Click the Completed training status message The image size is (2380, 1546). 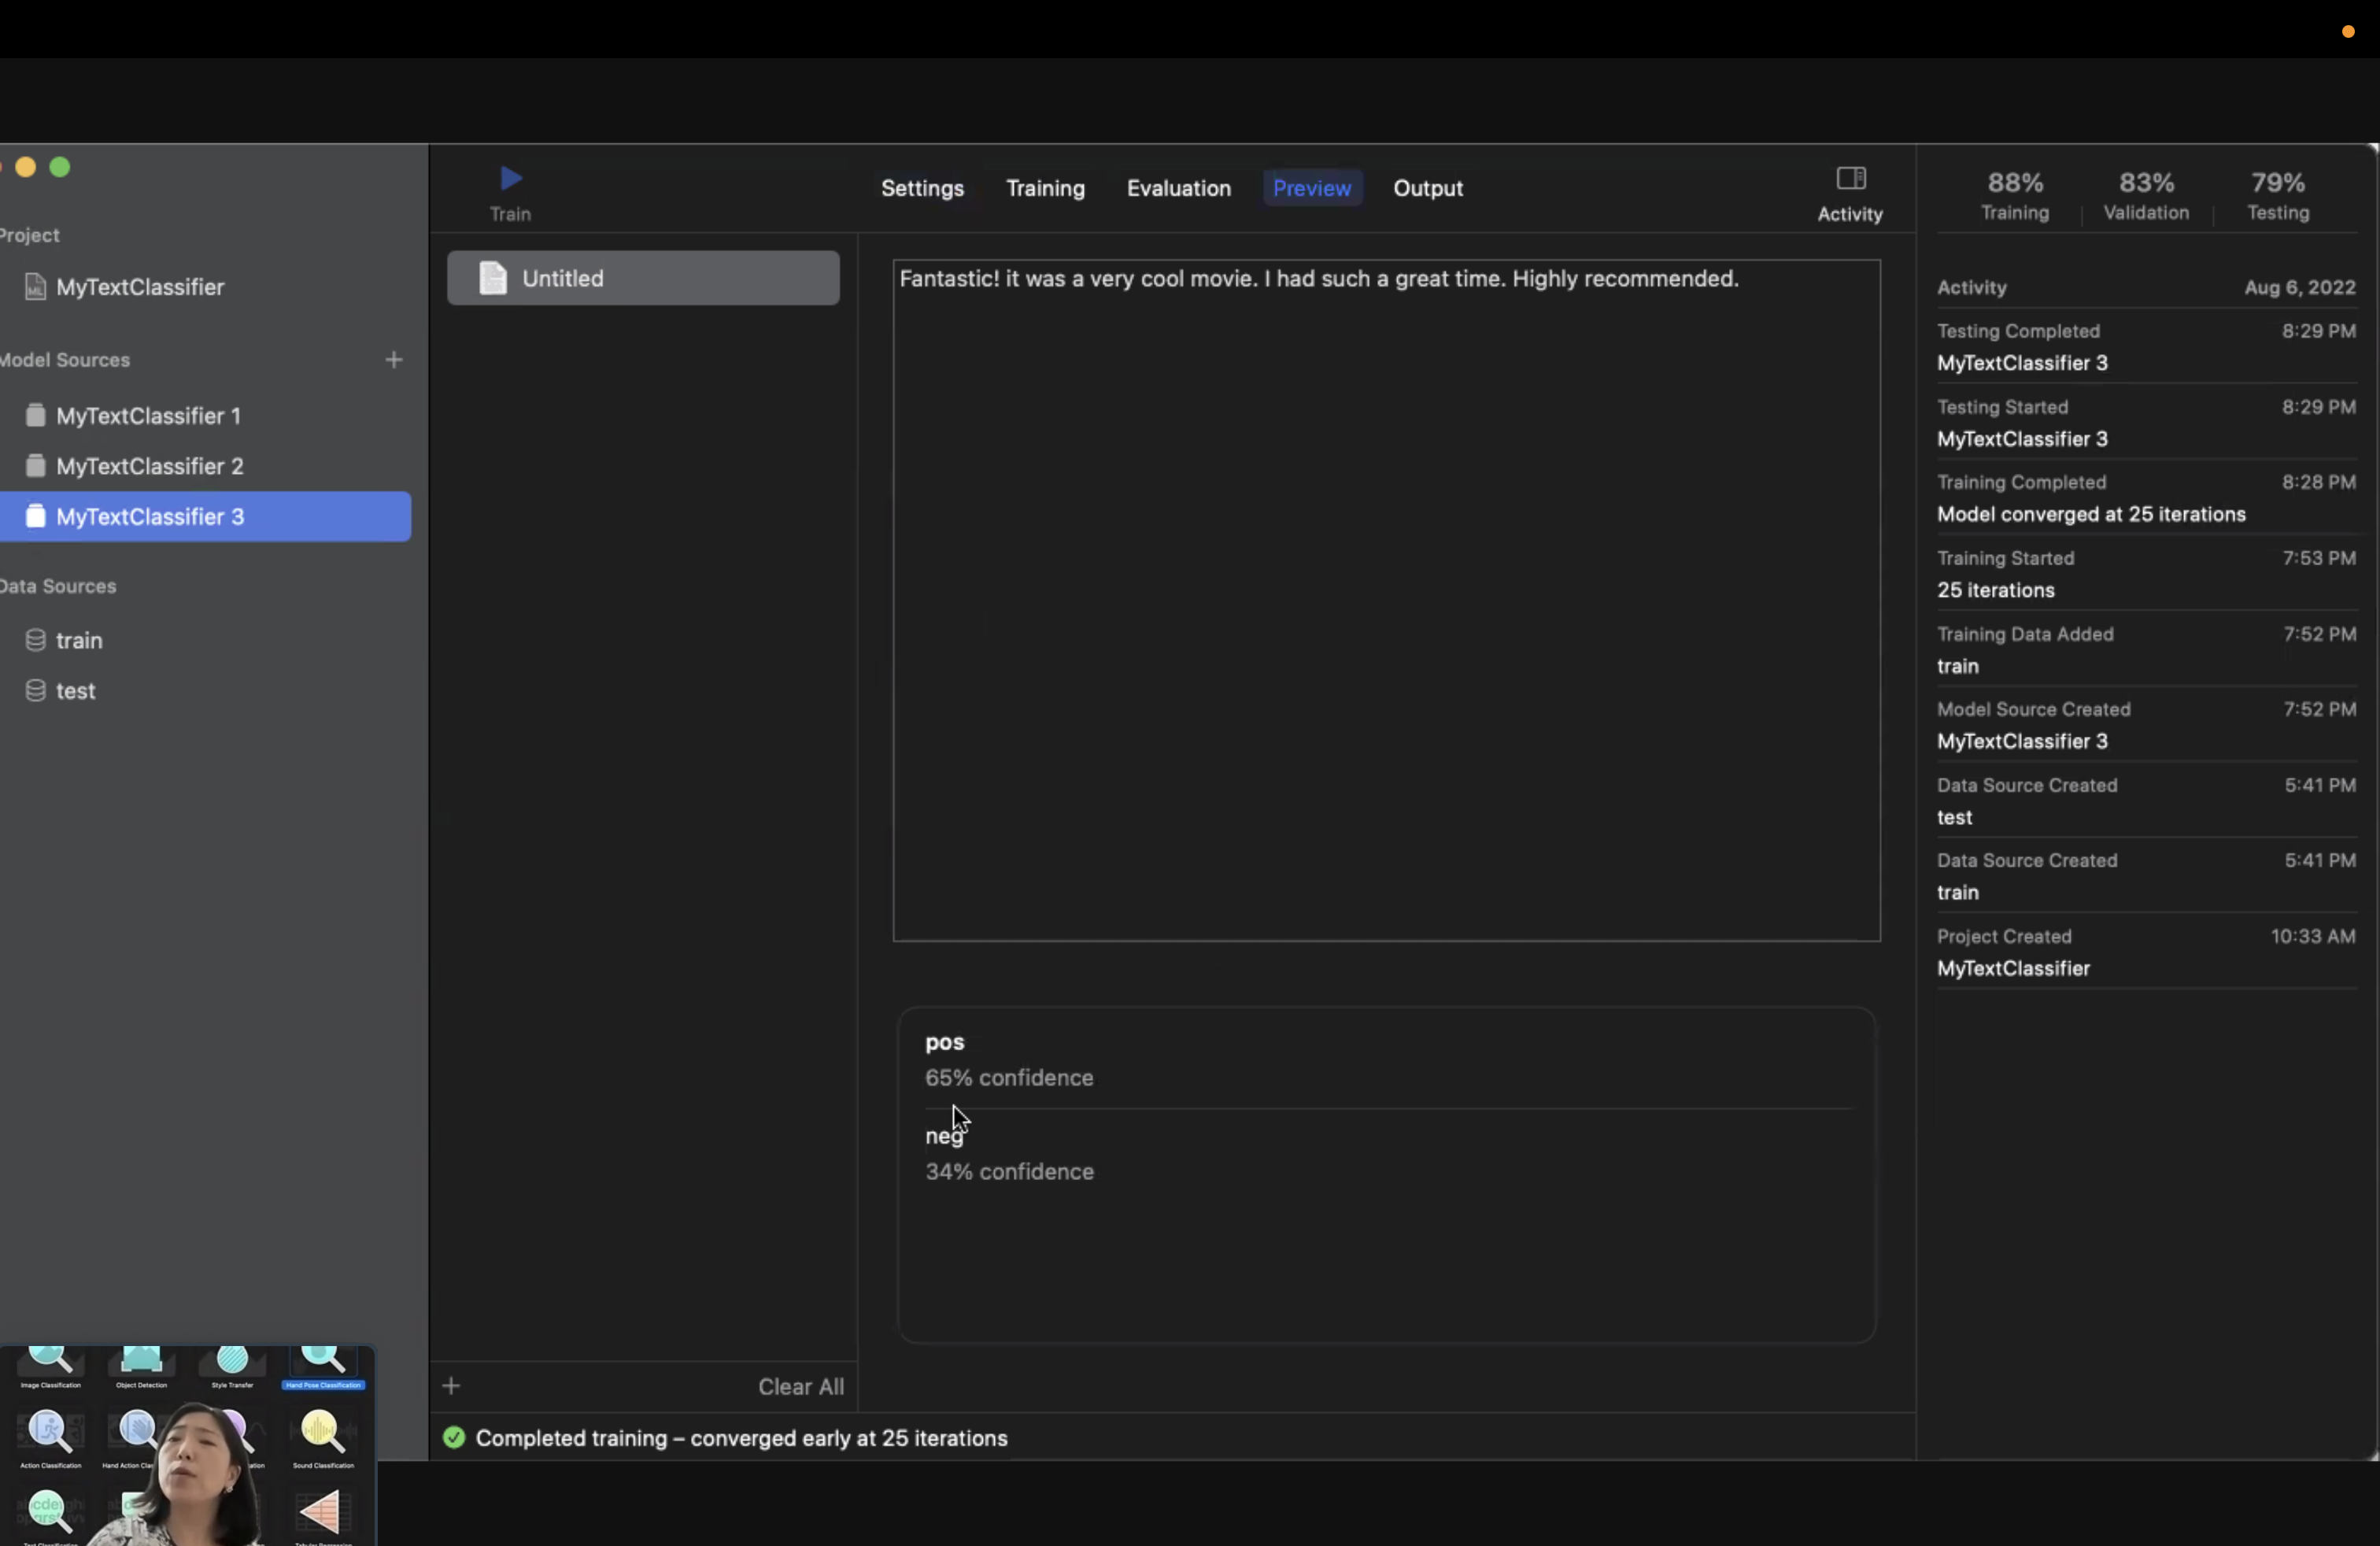(741, 1438)
